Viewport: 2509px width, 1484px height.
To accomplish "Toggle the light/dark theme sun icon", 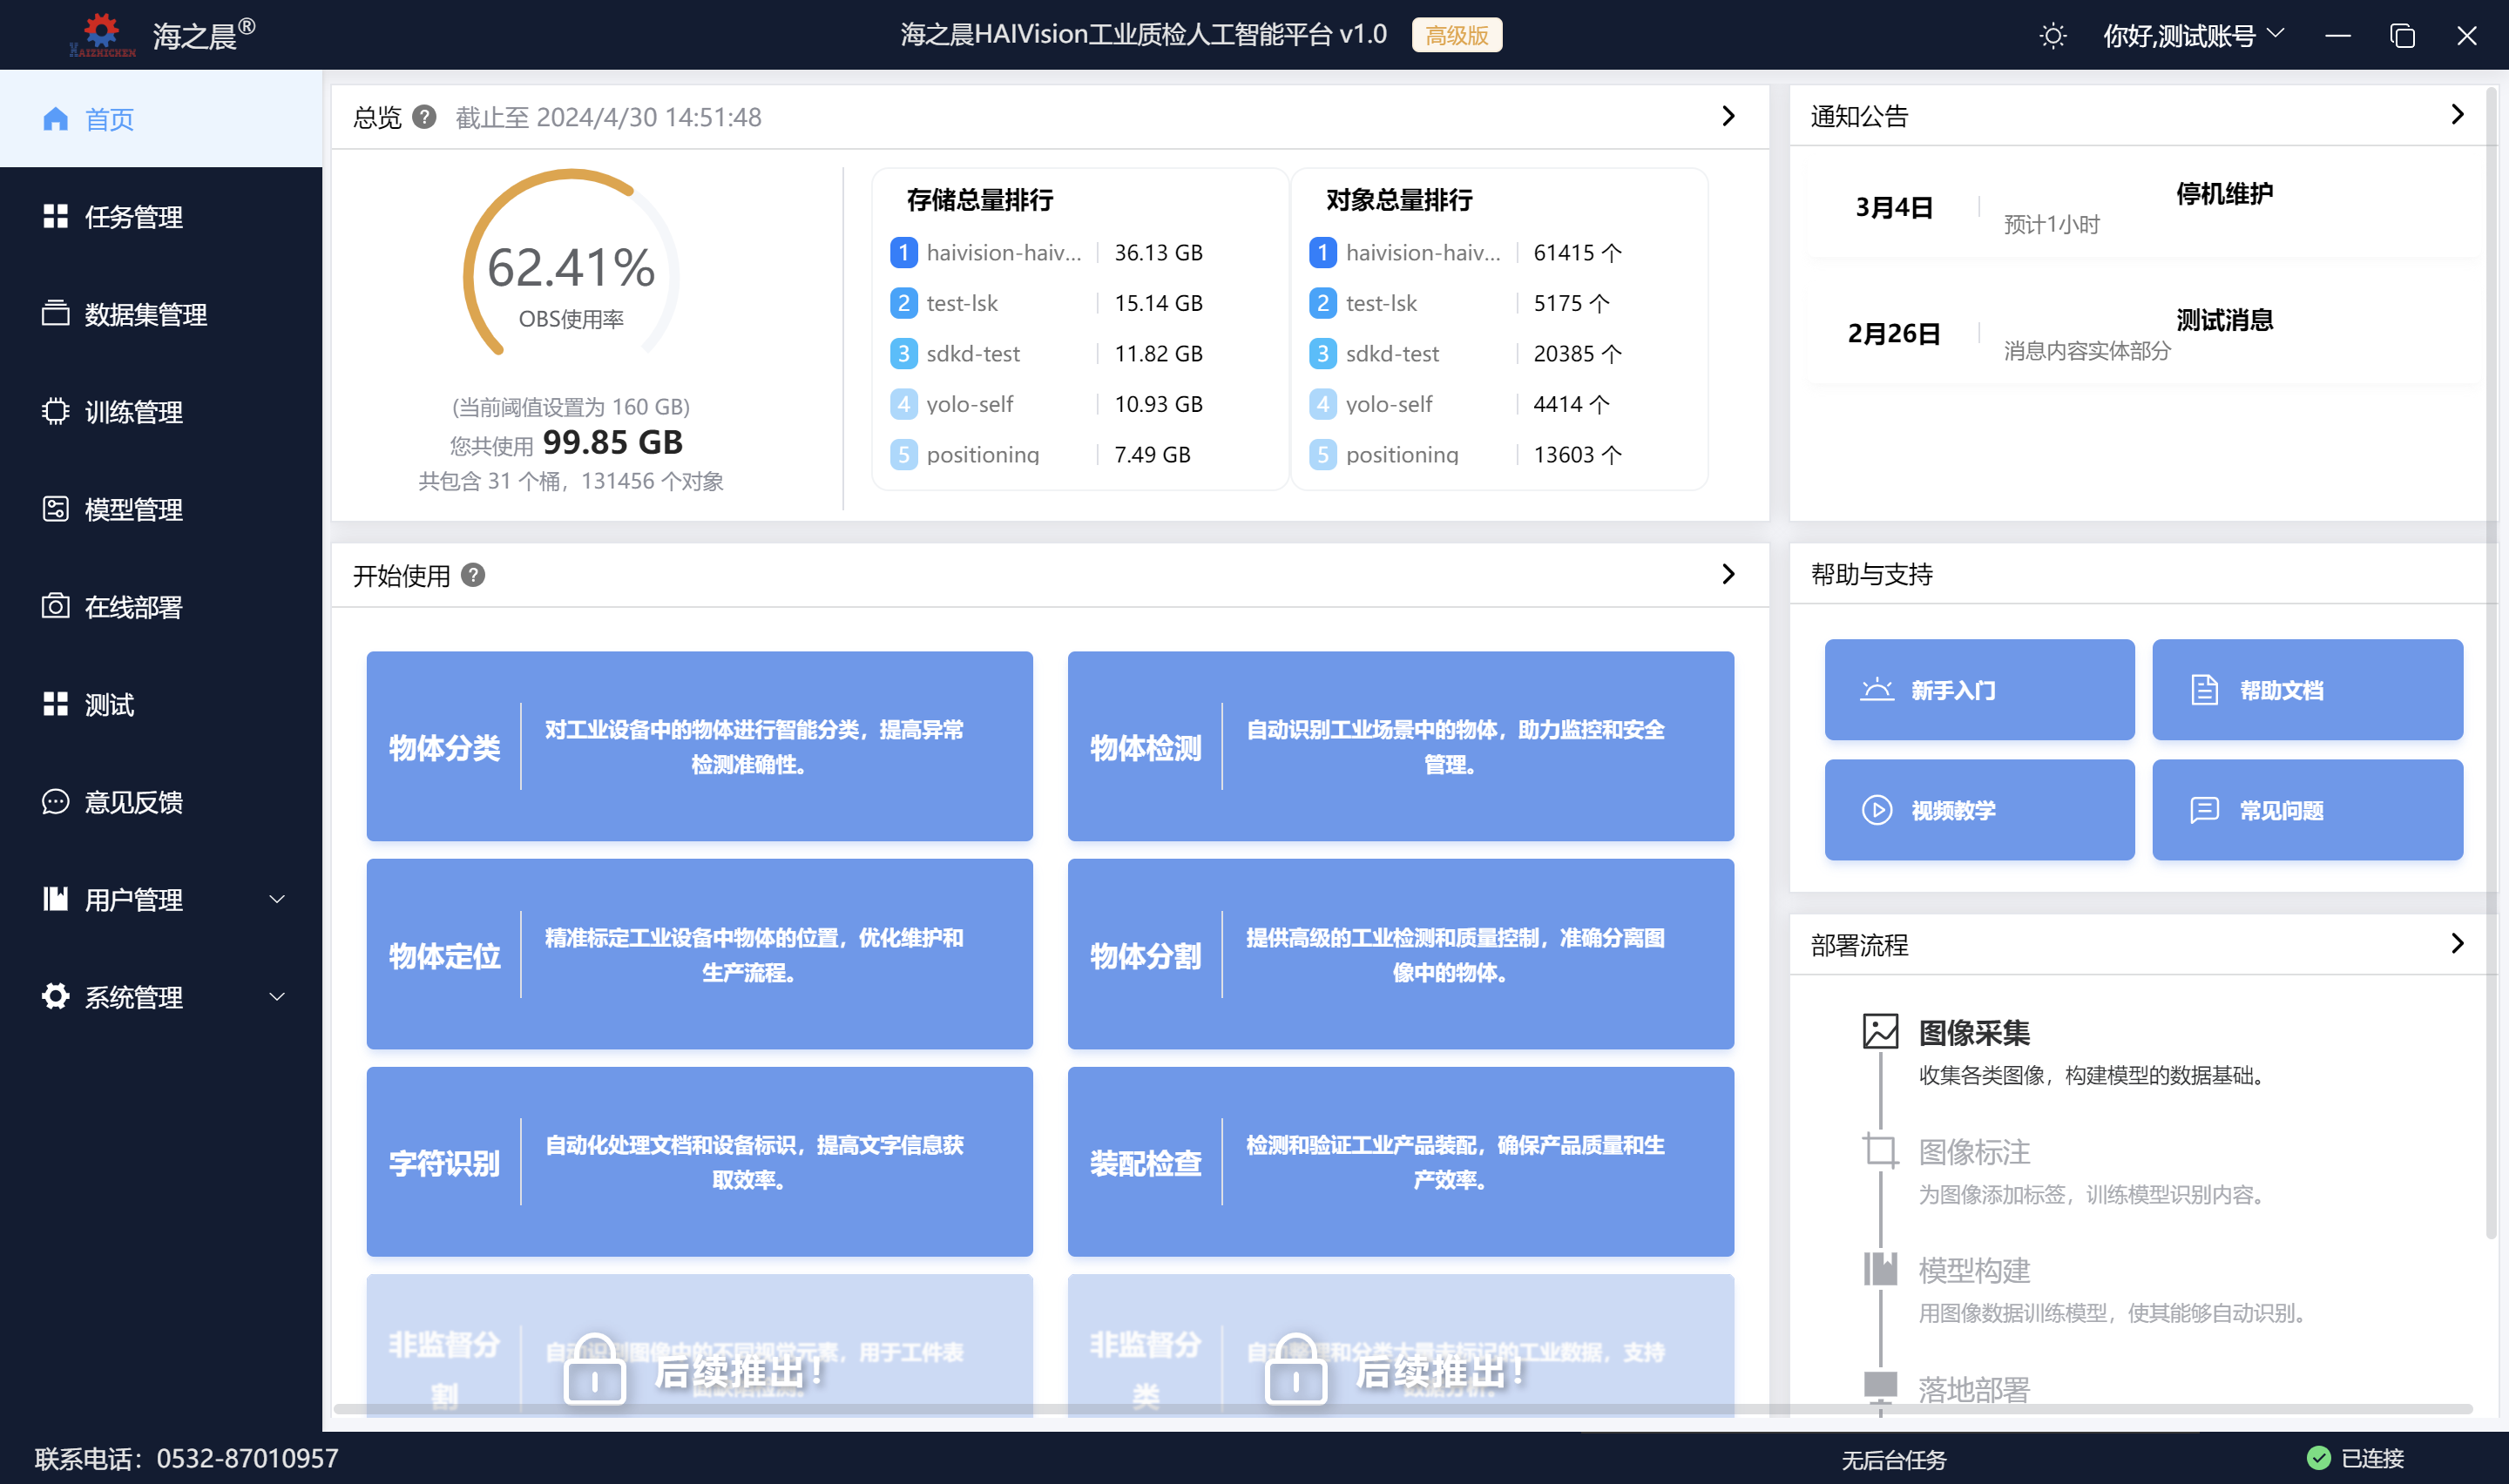I will pyautogui.click(x=2052, y=36).
